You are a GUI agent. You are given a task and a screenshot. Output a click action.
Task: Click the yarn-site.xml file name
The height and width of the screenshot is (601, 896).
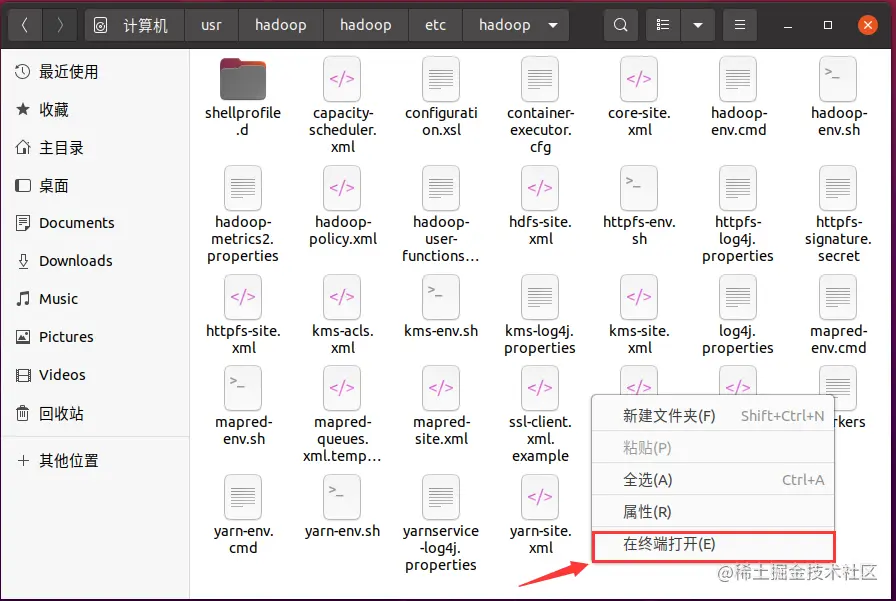point(541,540)
